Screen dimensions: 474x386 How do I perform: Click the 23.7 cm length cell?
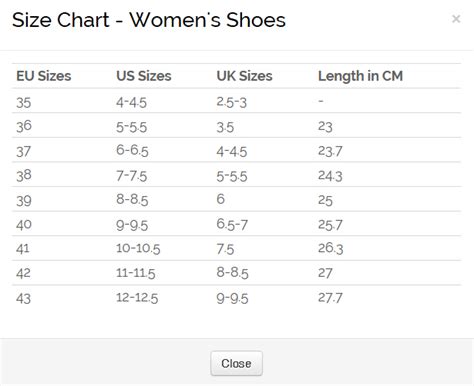pyautogui.click(x=330, y=151)
